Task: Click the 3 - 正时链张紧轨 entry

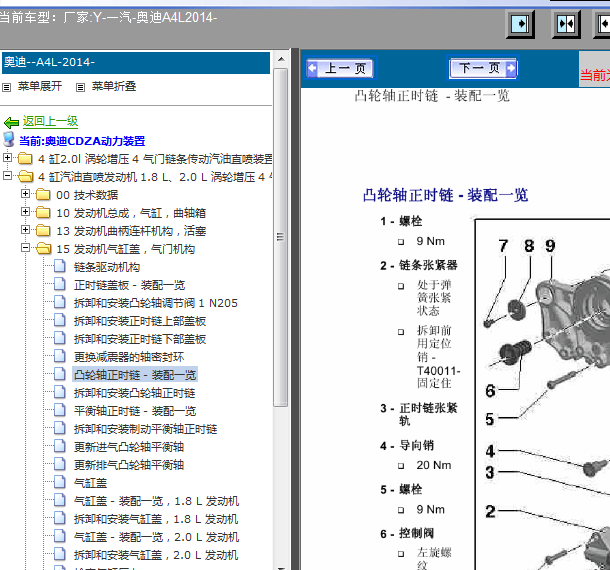Action: pyautogui.click(x=419, y=414)
